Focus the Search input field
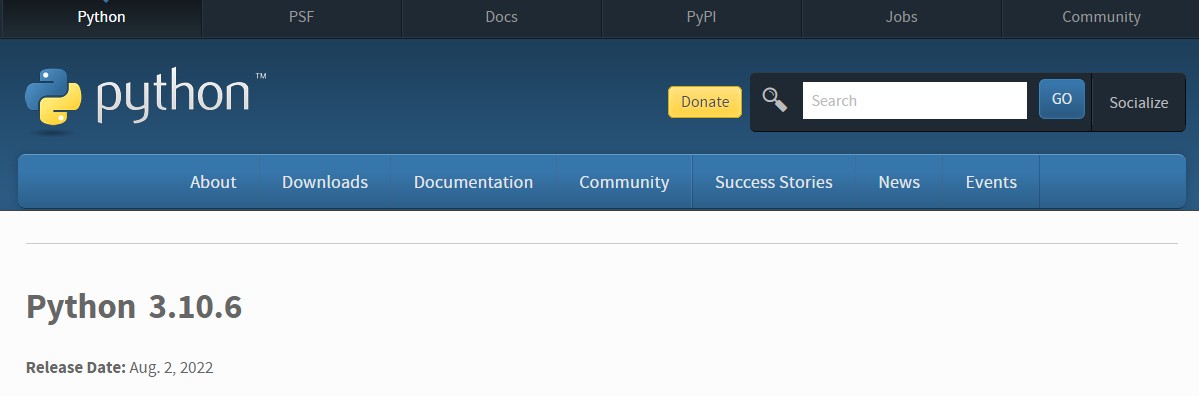 tap(915, 101)
